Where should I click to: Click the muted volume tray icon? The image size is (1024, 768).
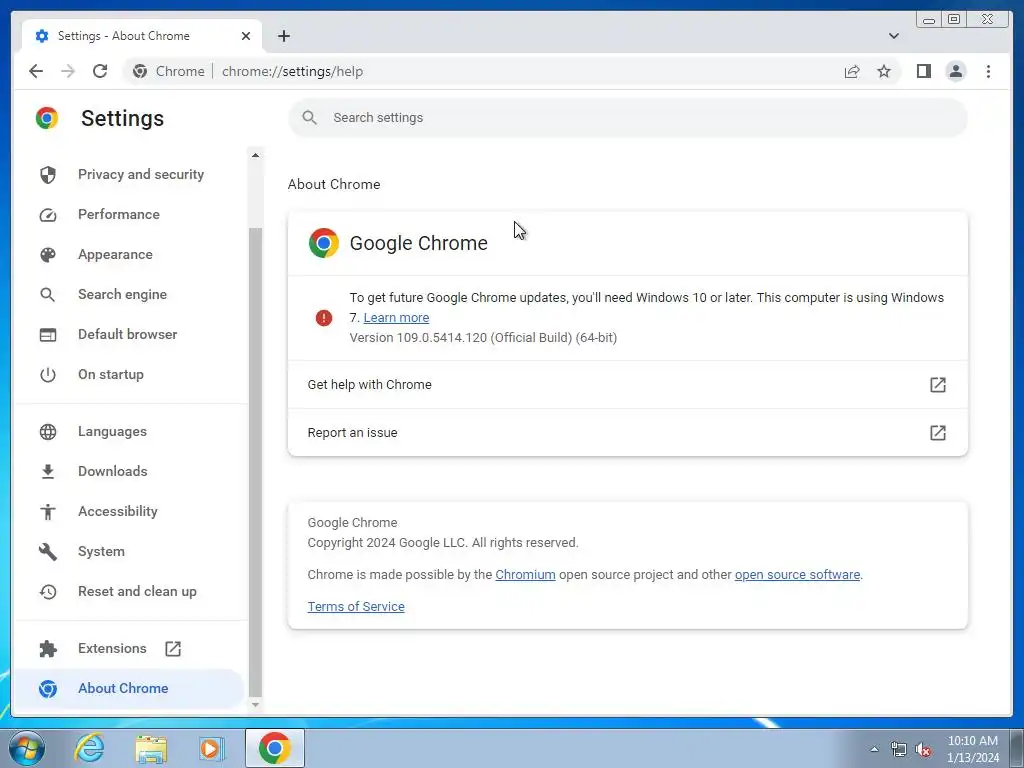923,750
